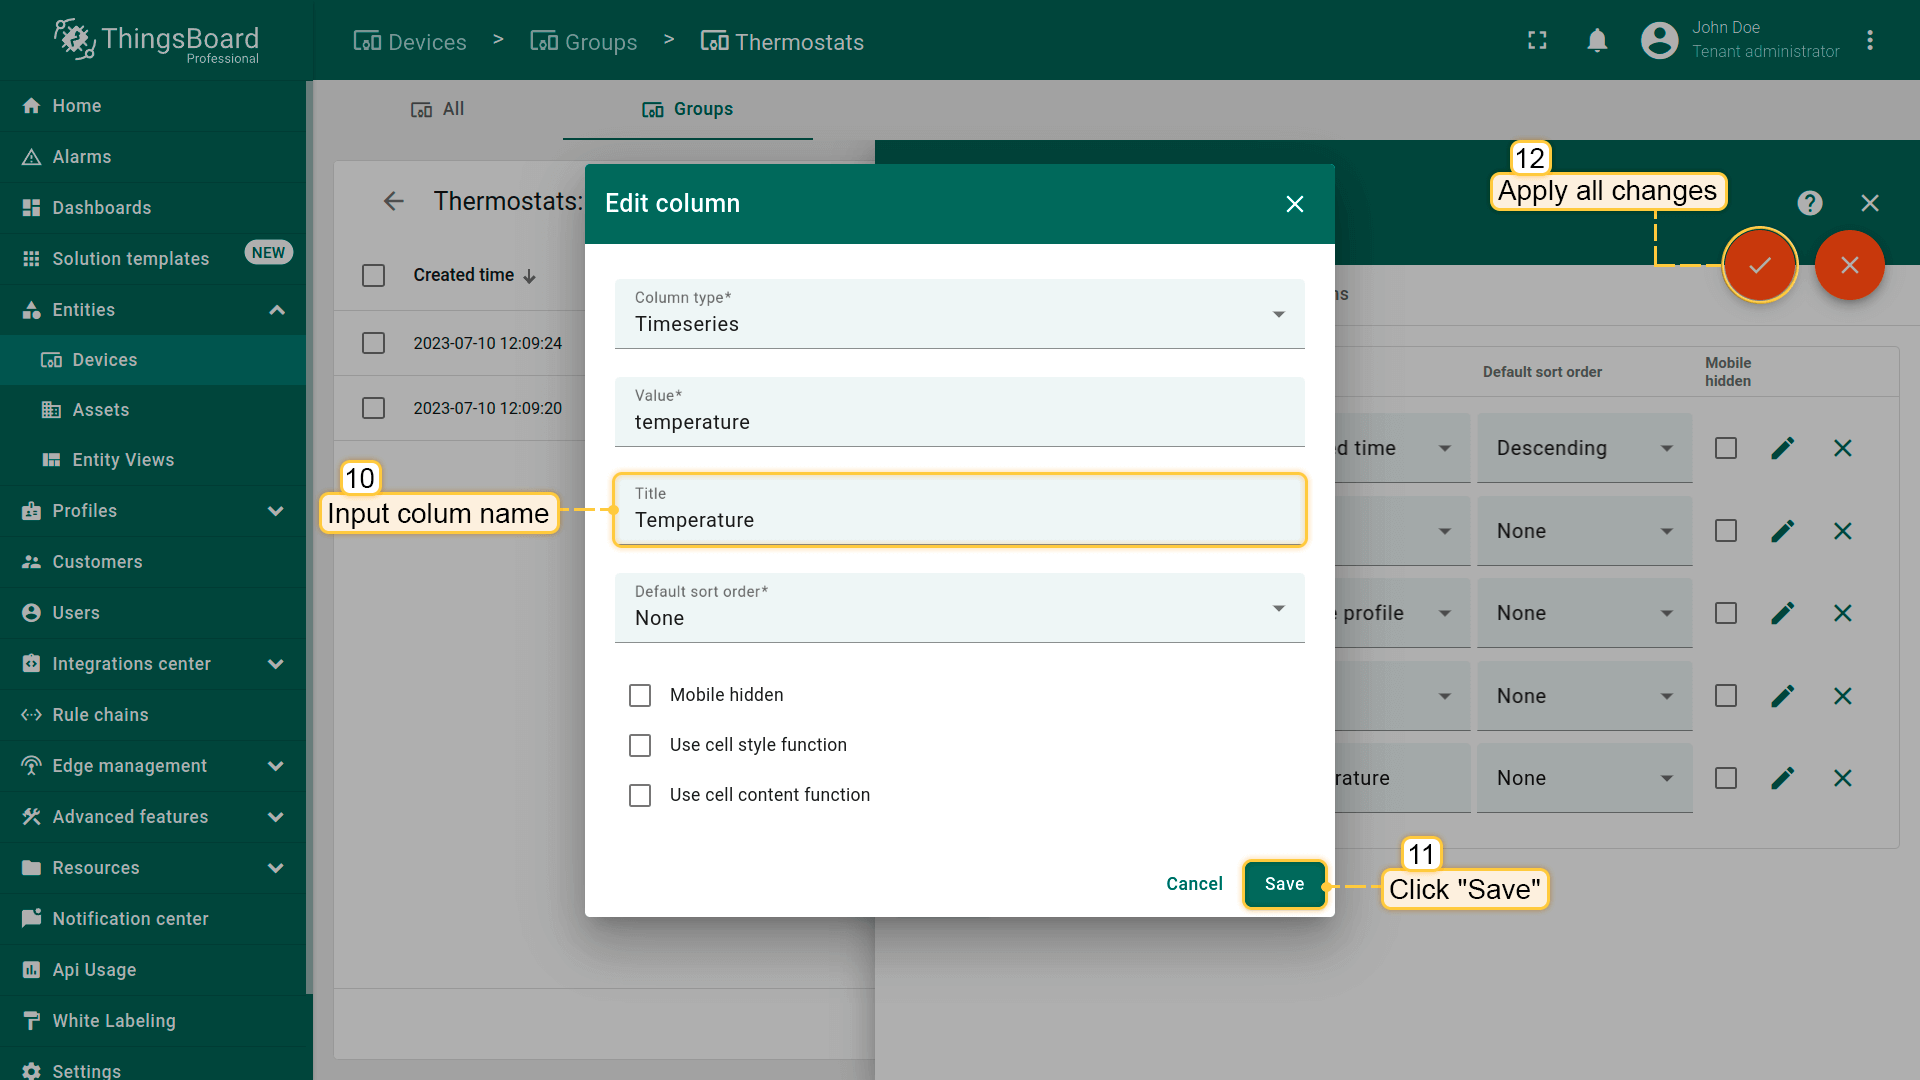Open the user menu three-dots icon
The height and width of the screenshot is (1080, 1920).
[1869, 41]
